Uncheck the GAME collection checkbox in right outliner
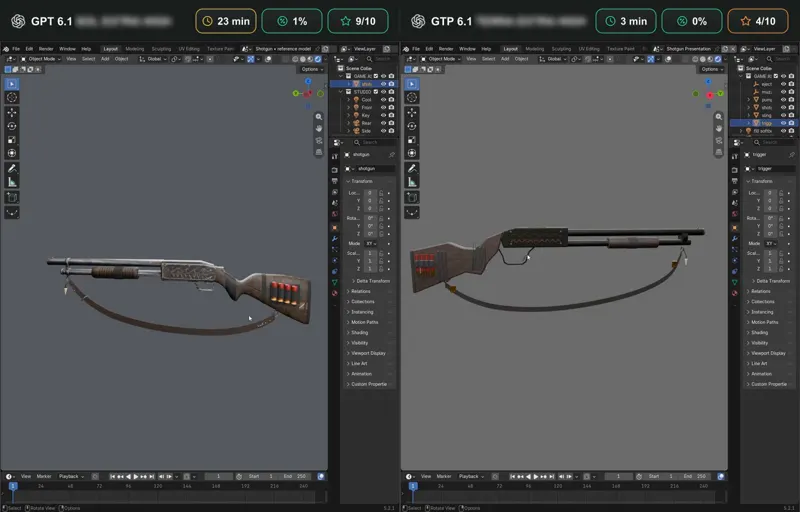 776,76
